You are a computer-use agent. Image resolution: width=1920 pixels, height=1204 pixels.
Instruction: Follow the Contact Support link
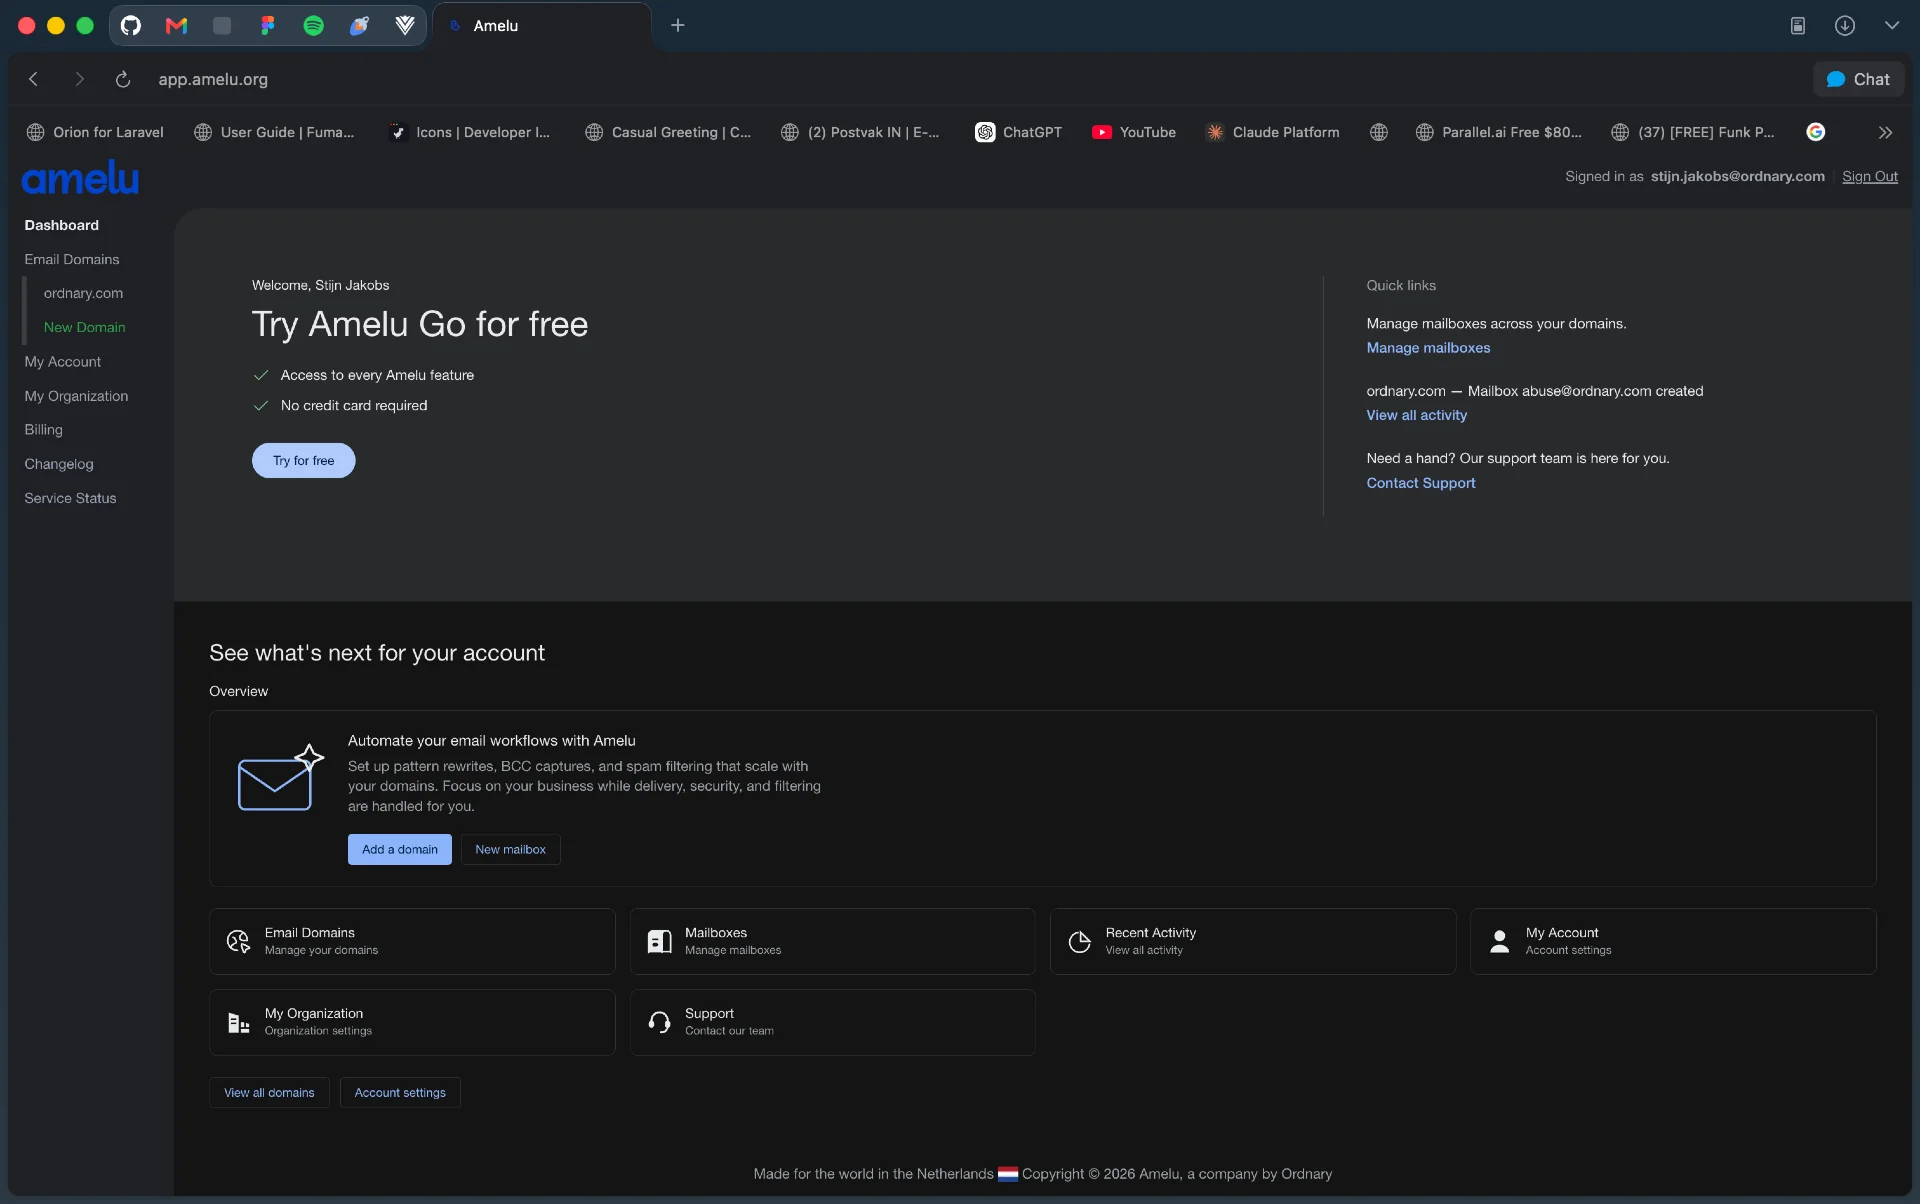(1420, 483)
